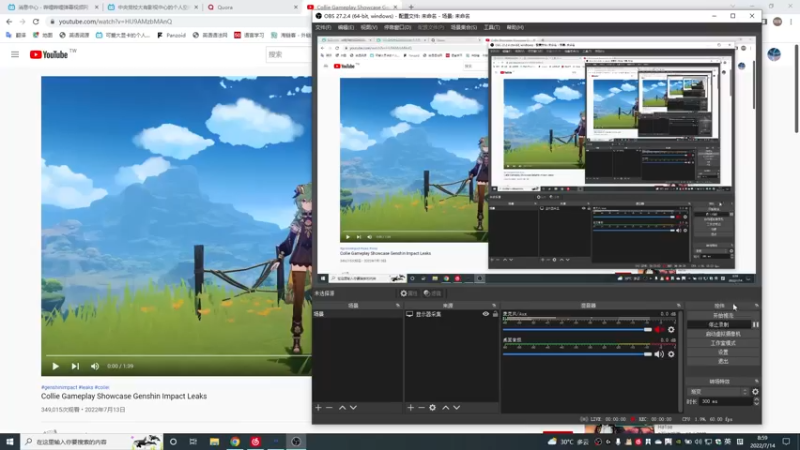Remove the selected source with the minus icon

point(421,408)
